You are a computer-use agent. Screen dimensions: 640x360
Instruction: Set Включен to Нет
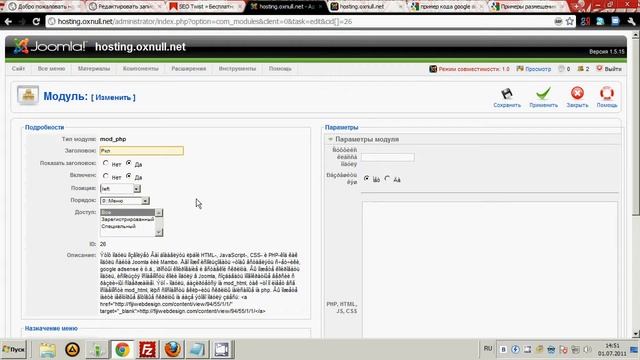click(106, 176)
